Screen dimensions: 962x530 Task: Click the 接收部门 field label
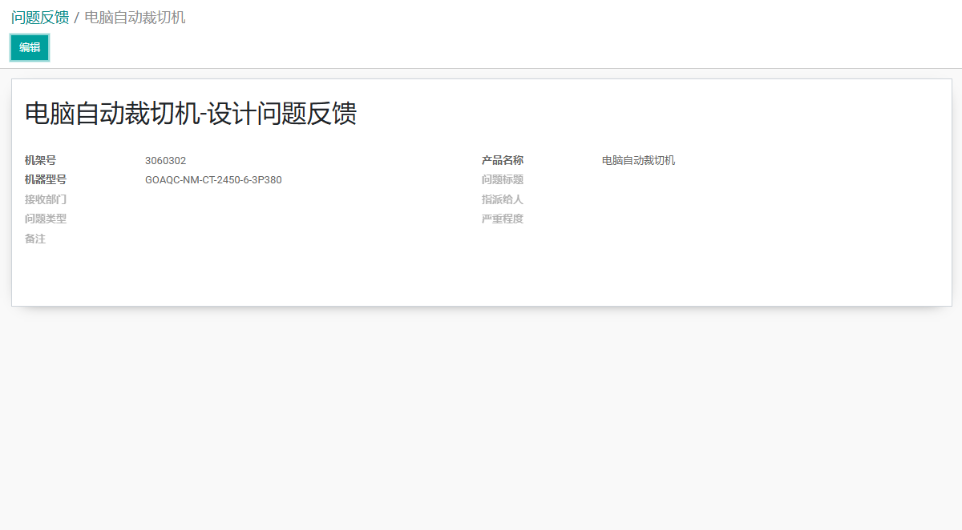pyautogui.click(x=45, y=199)
